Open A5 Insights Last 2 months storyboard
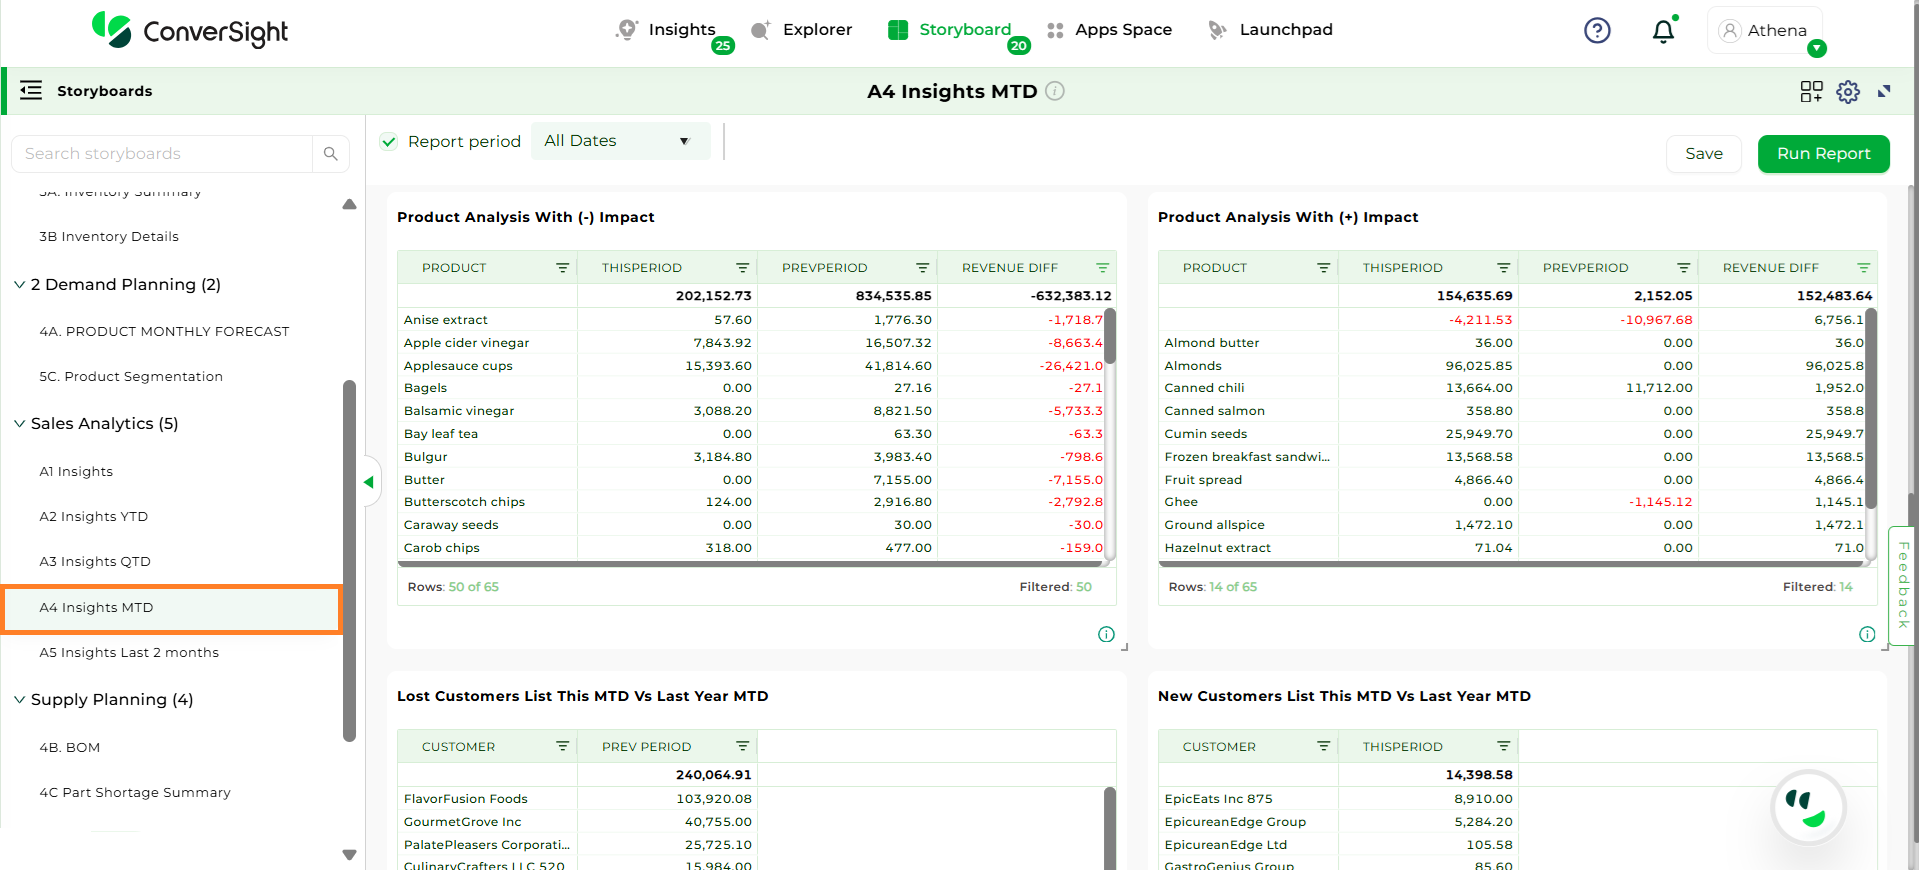Image resolution: width=1919 pixels, height=870 pixels. (129, 653)
